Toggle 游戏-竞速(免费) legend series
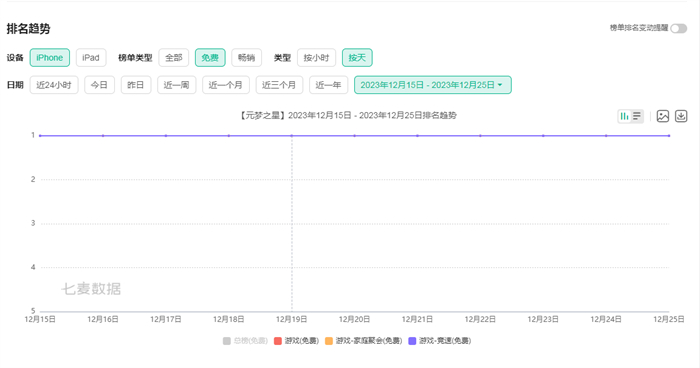This screenshot has height=368, width=700. (440, 341)
